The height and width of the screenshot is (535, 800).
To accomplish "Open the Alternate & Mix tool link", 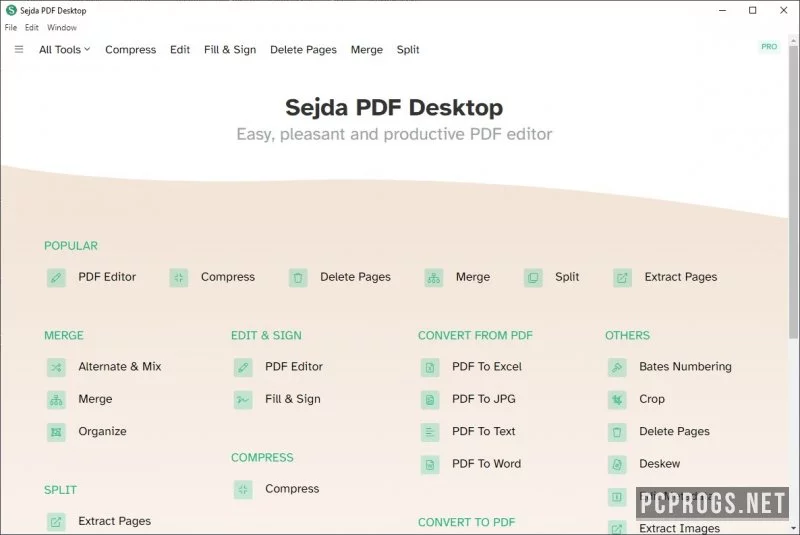I will coord(120,367).
